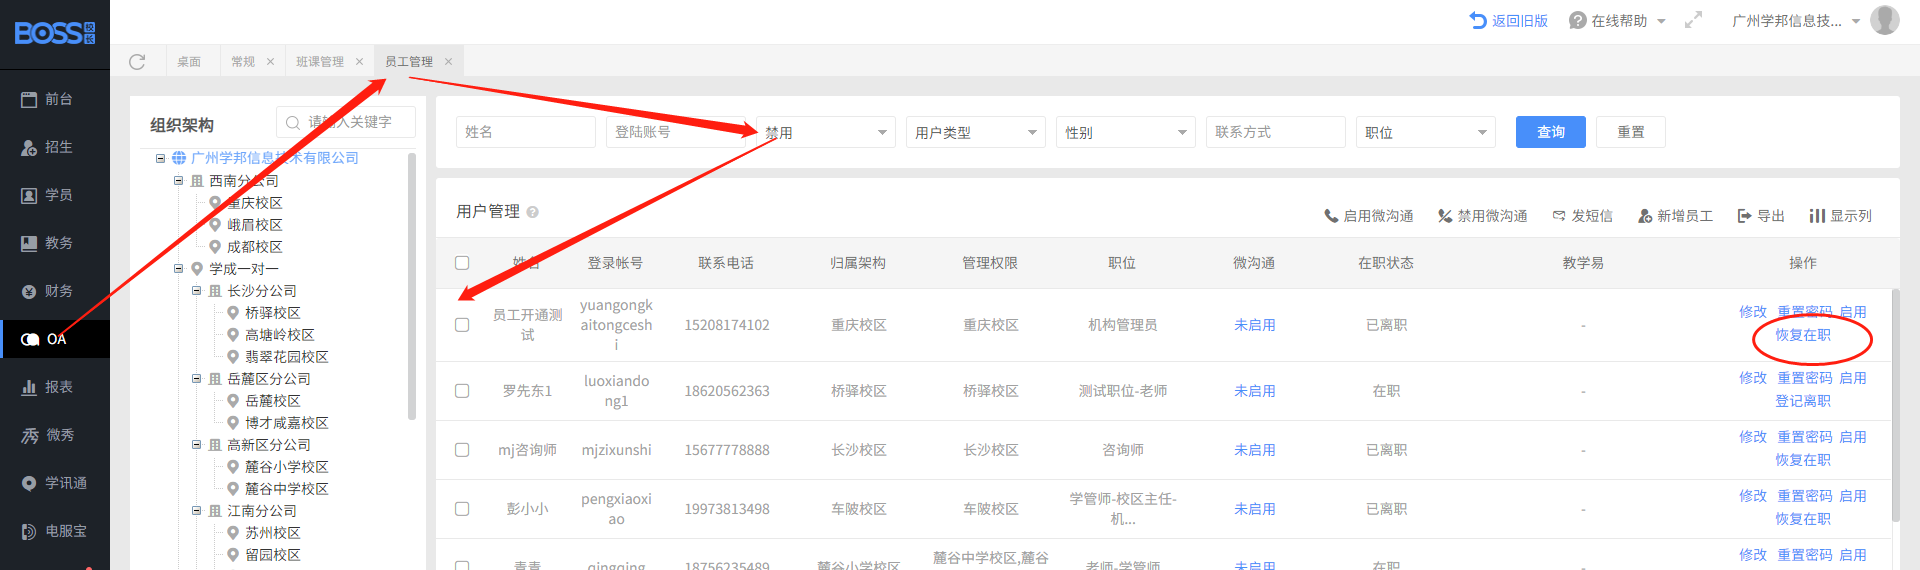This screenshot has height=570, width=1920.
Task: Open the 前台 sidebar module
Action: 47,99
